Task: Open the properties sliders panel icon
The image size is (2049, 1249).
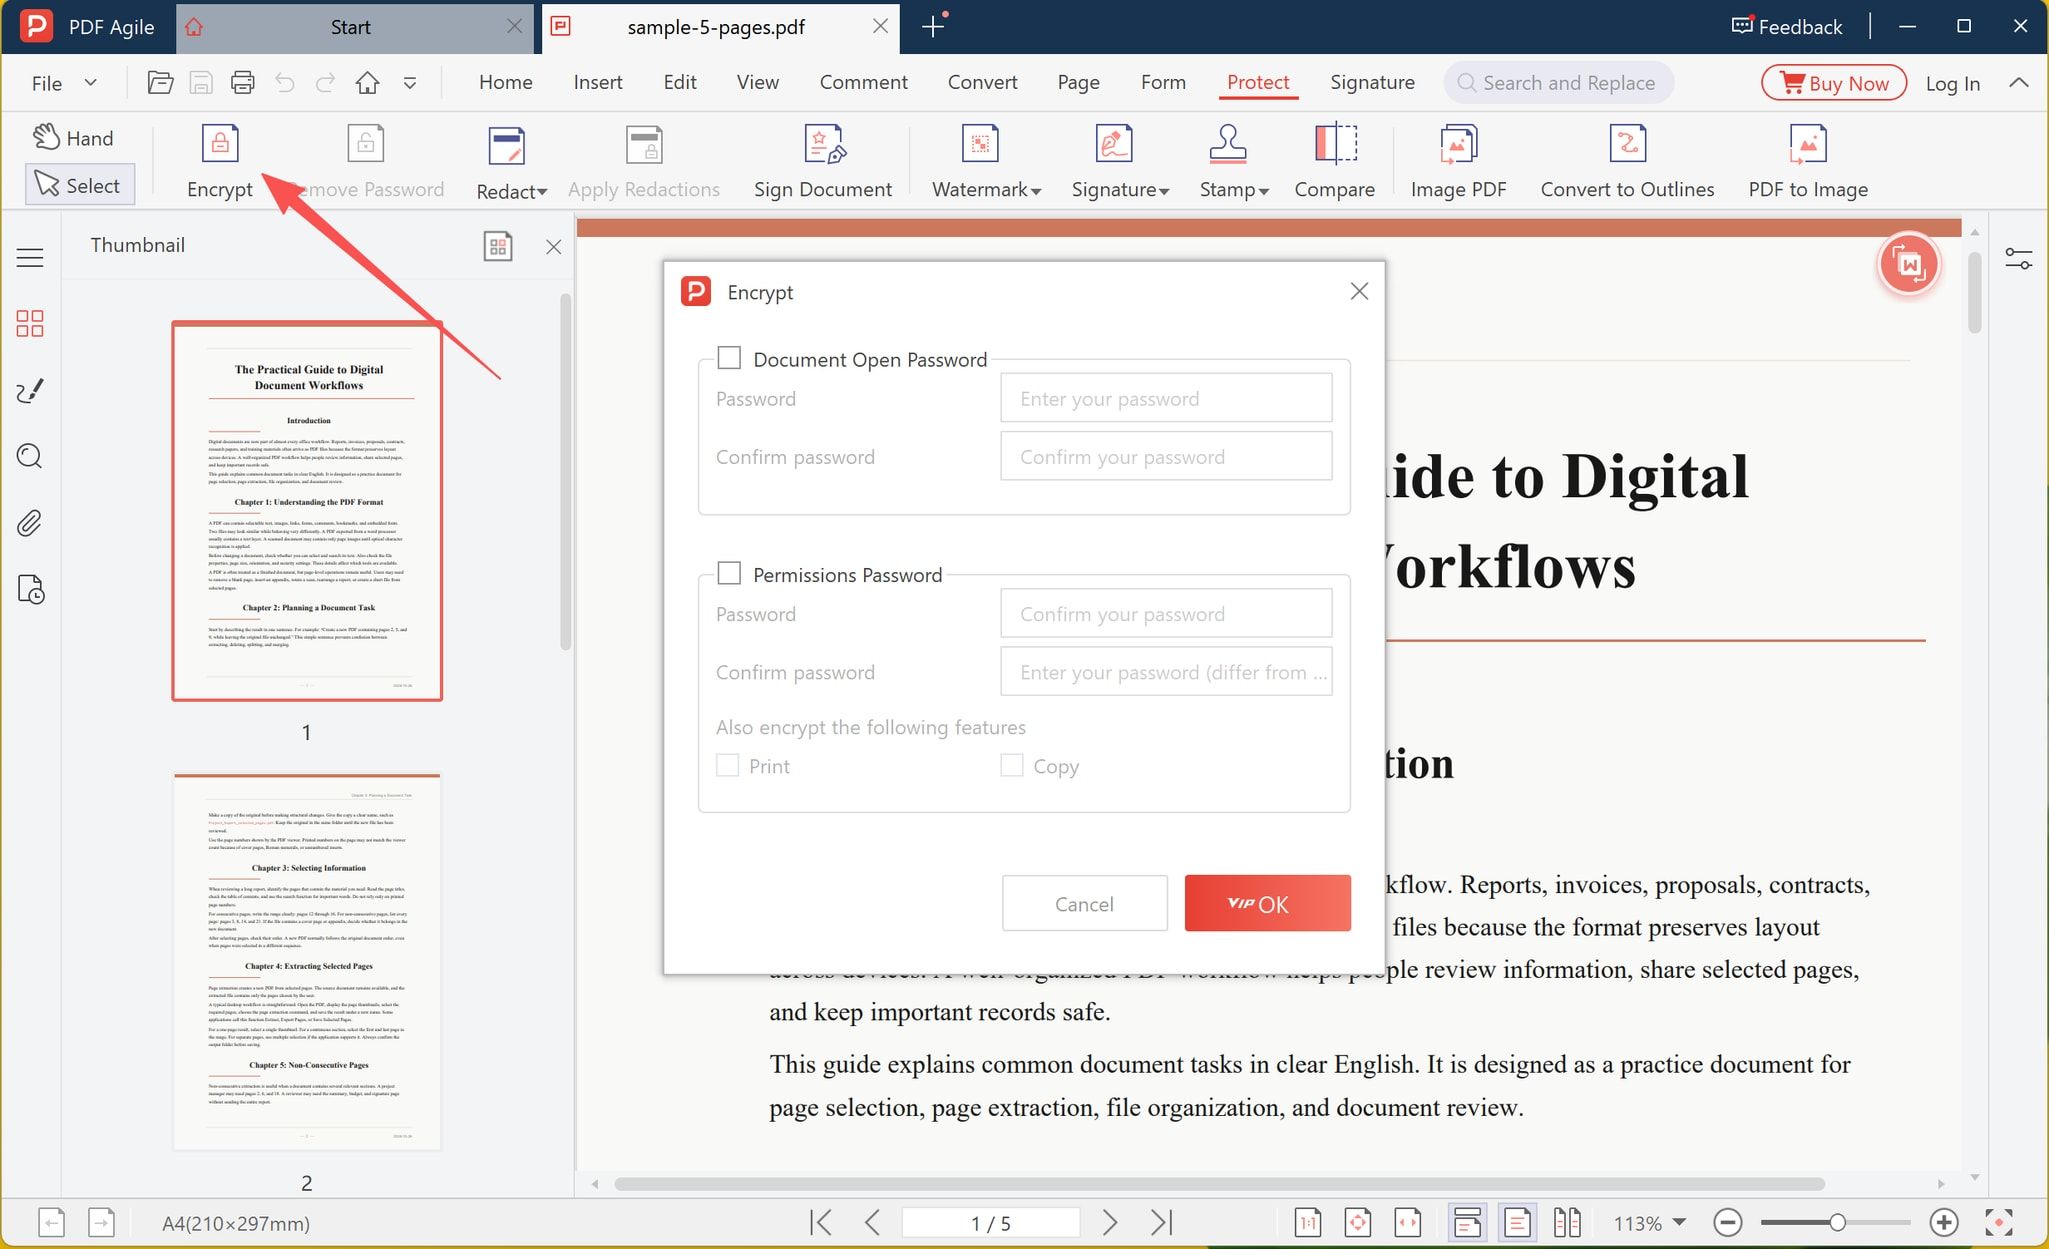Action: 2018,259
